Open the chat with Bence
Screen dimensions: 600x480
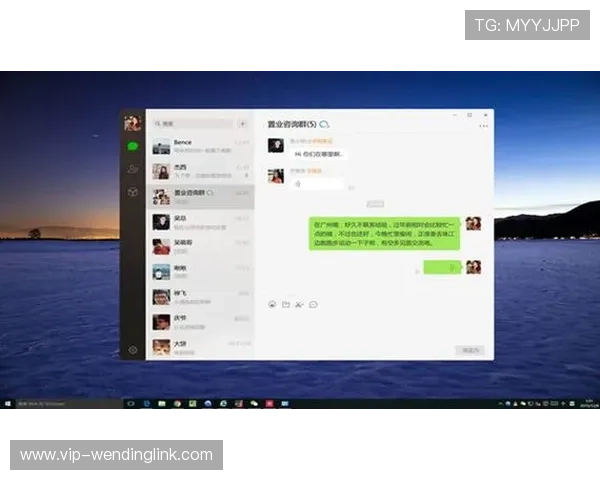pyautogui.click(x=200, y=146)
